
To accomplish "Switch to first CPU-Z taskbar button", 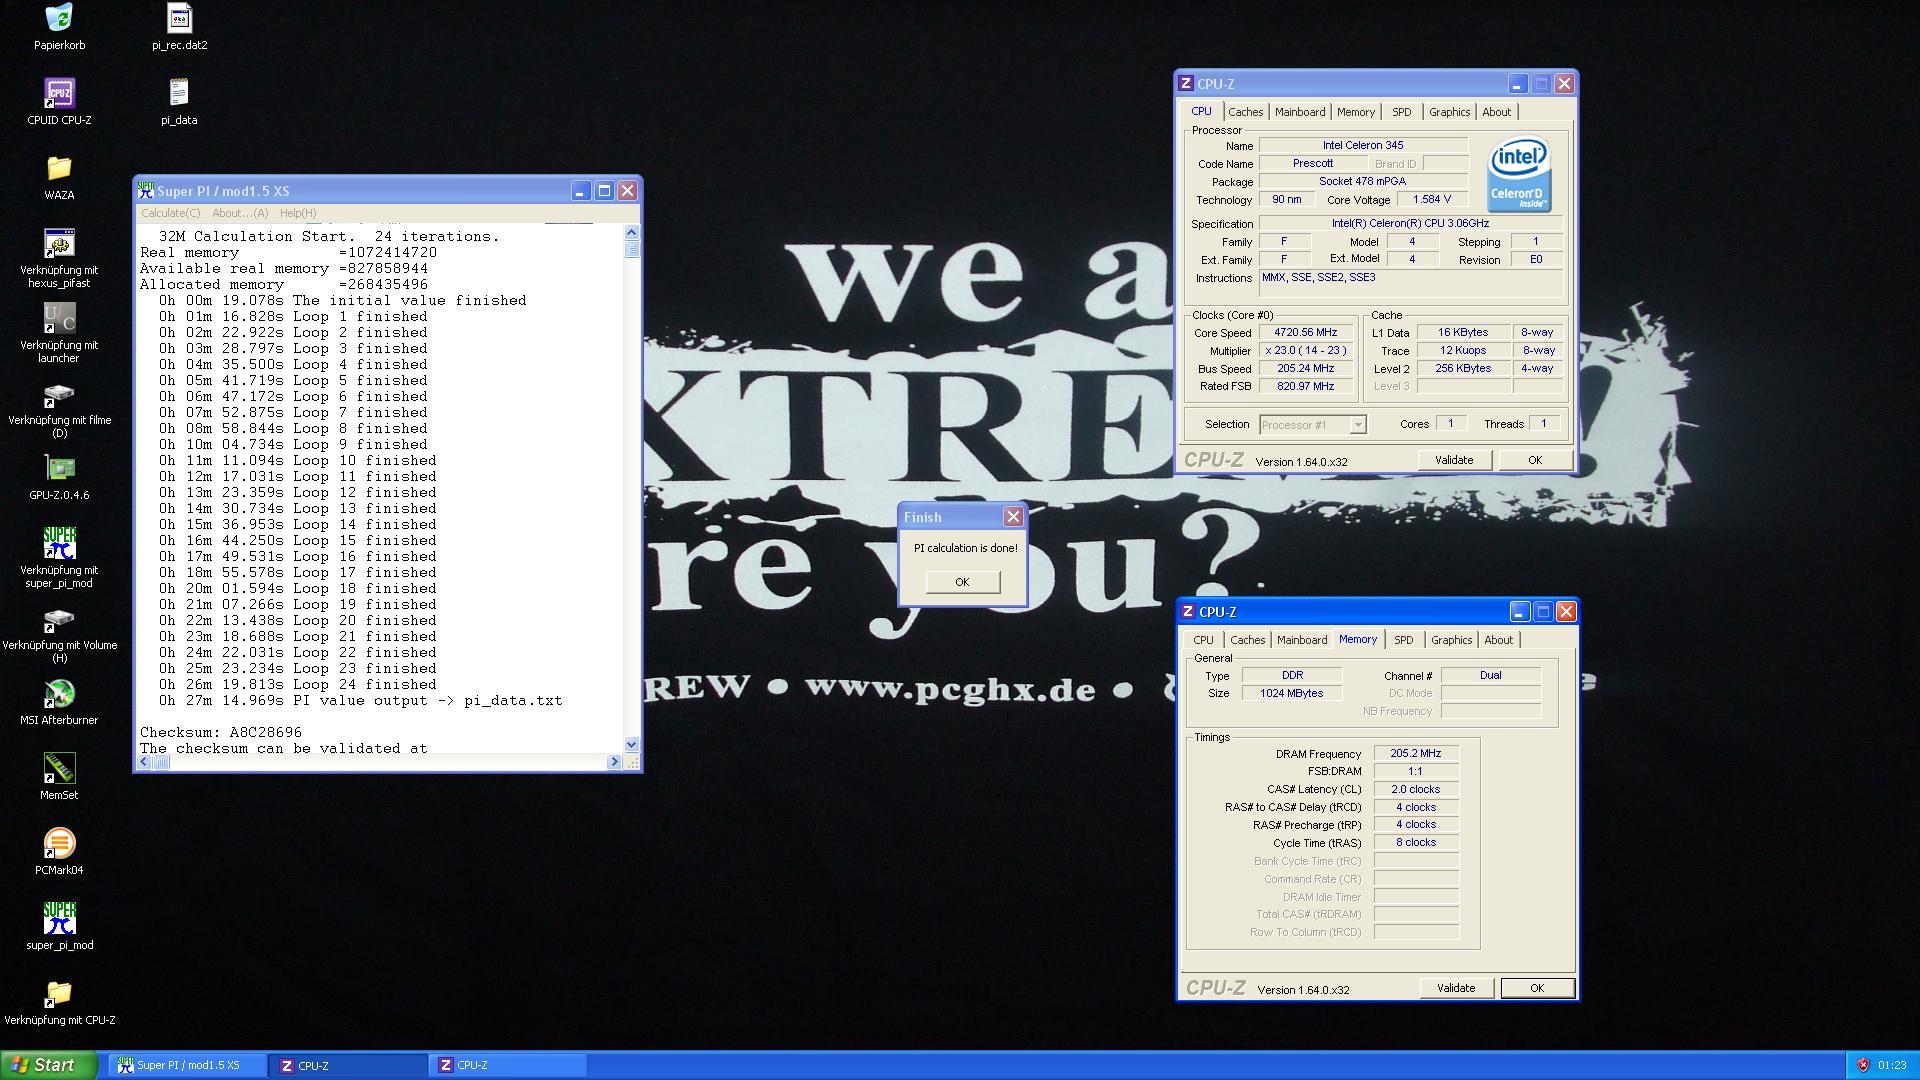I will point(348,1066).
